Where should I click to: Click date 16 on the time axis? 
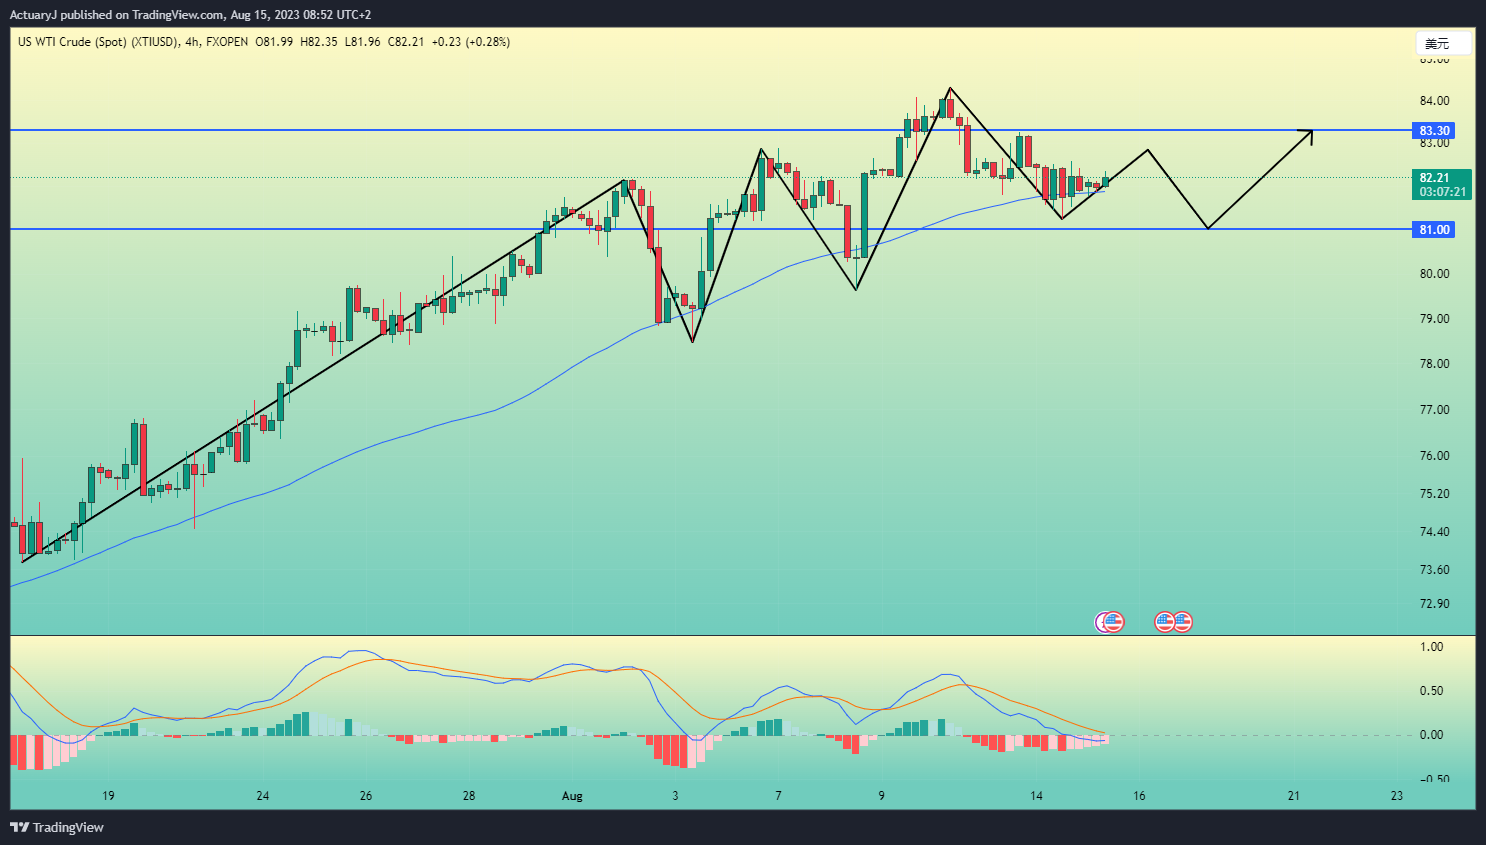coord(1139,796)
